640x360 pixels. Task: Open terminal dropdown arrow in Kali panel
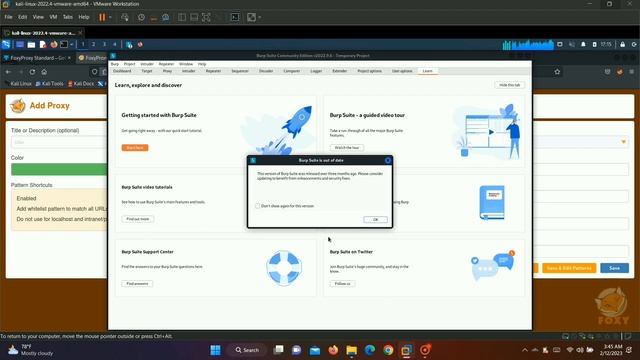71,44
